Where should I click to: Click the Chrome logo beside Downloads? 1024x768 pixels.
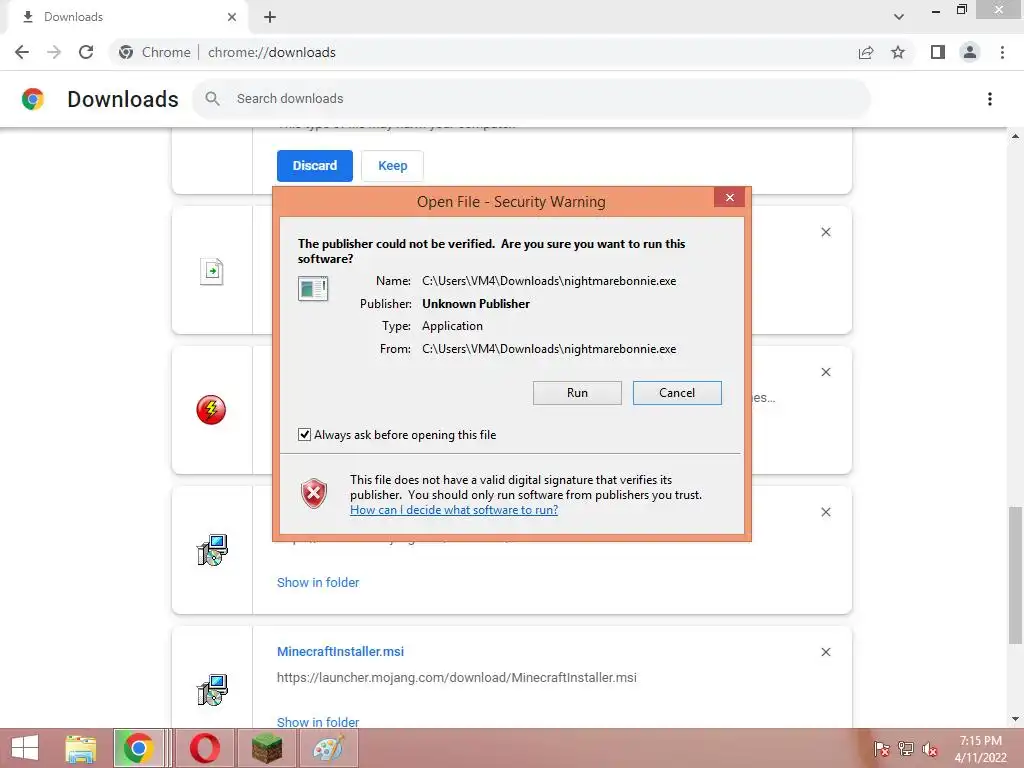[x=33, y=99]
